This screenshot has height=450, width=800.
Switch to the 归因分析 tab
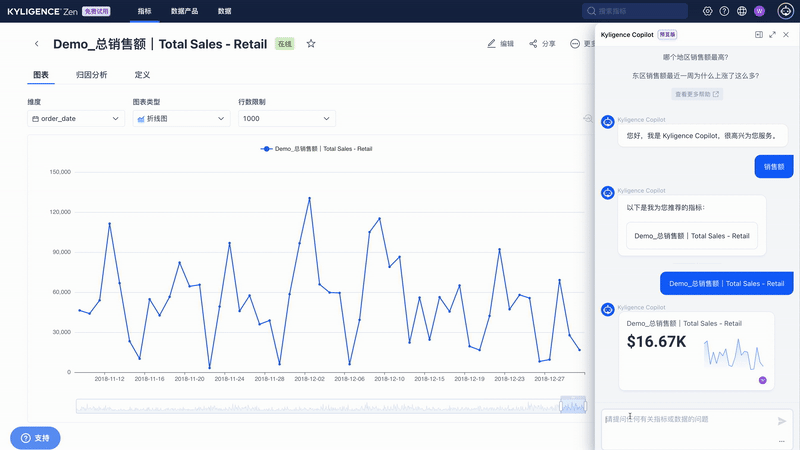point(91,75)
